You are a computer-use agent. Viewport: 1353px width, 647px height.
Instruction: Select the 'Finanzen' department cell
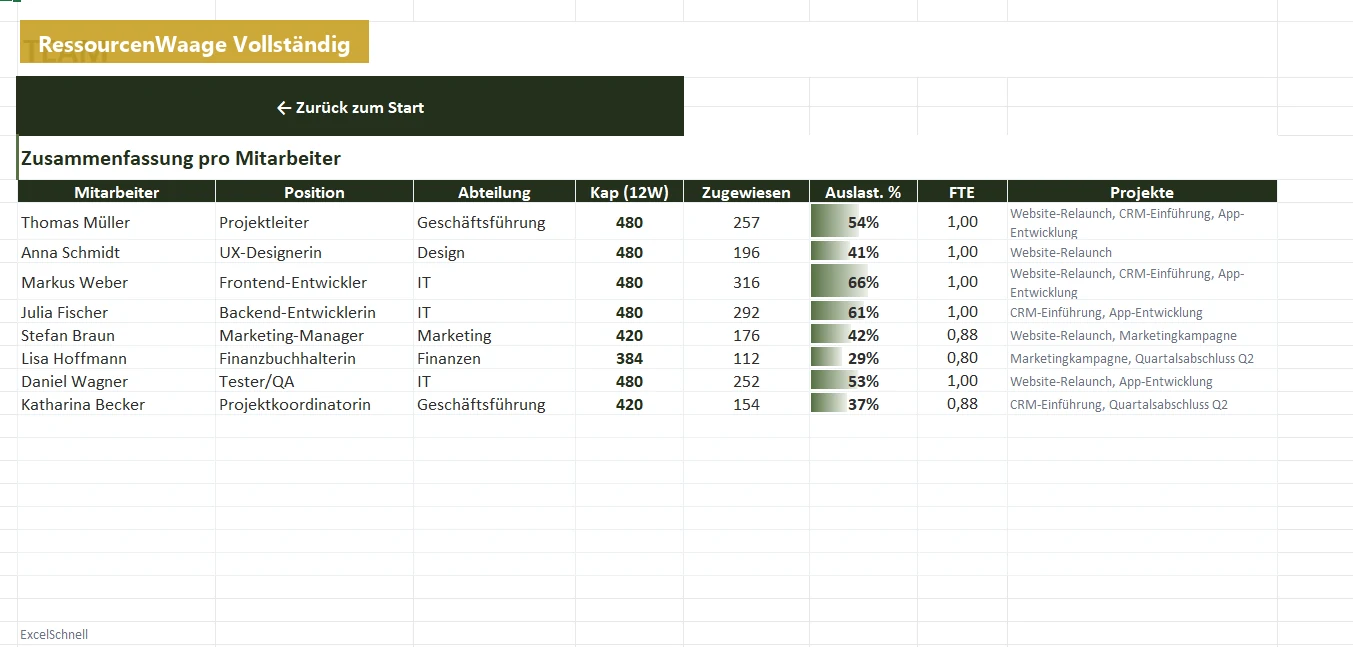point(495,358)
